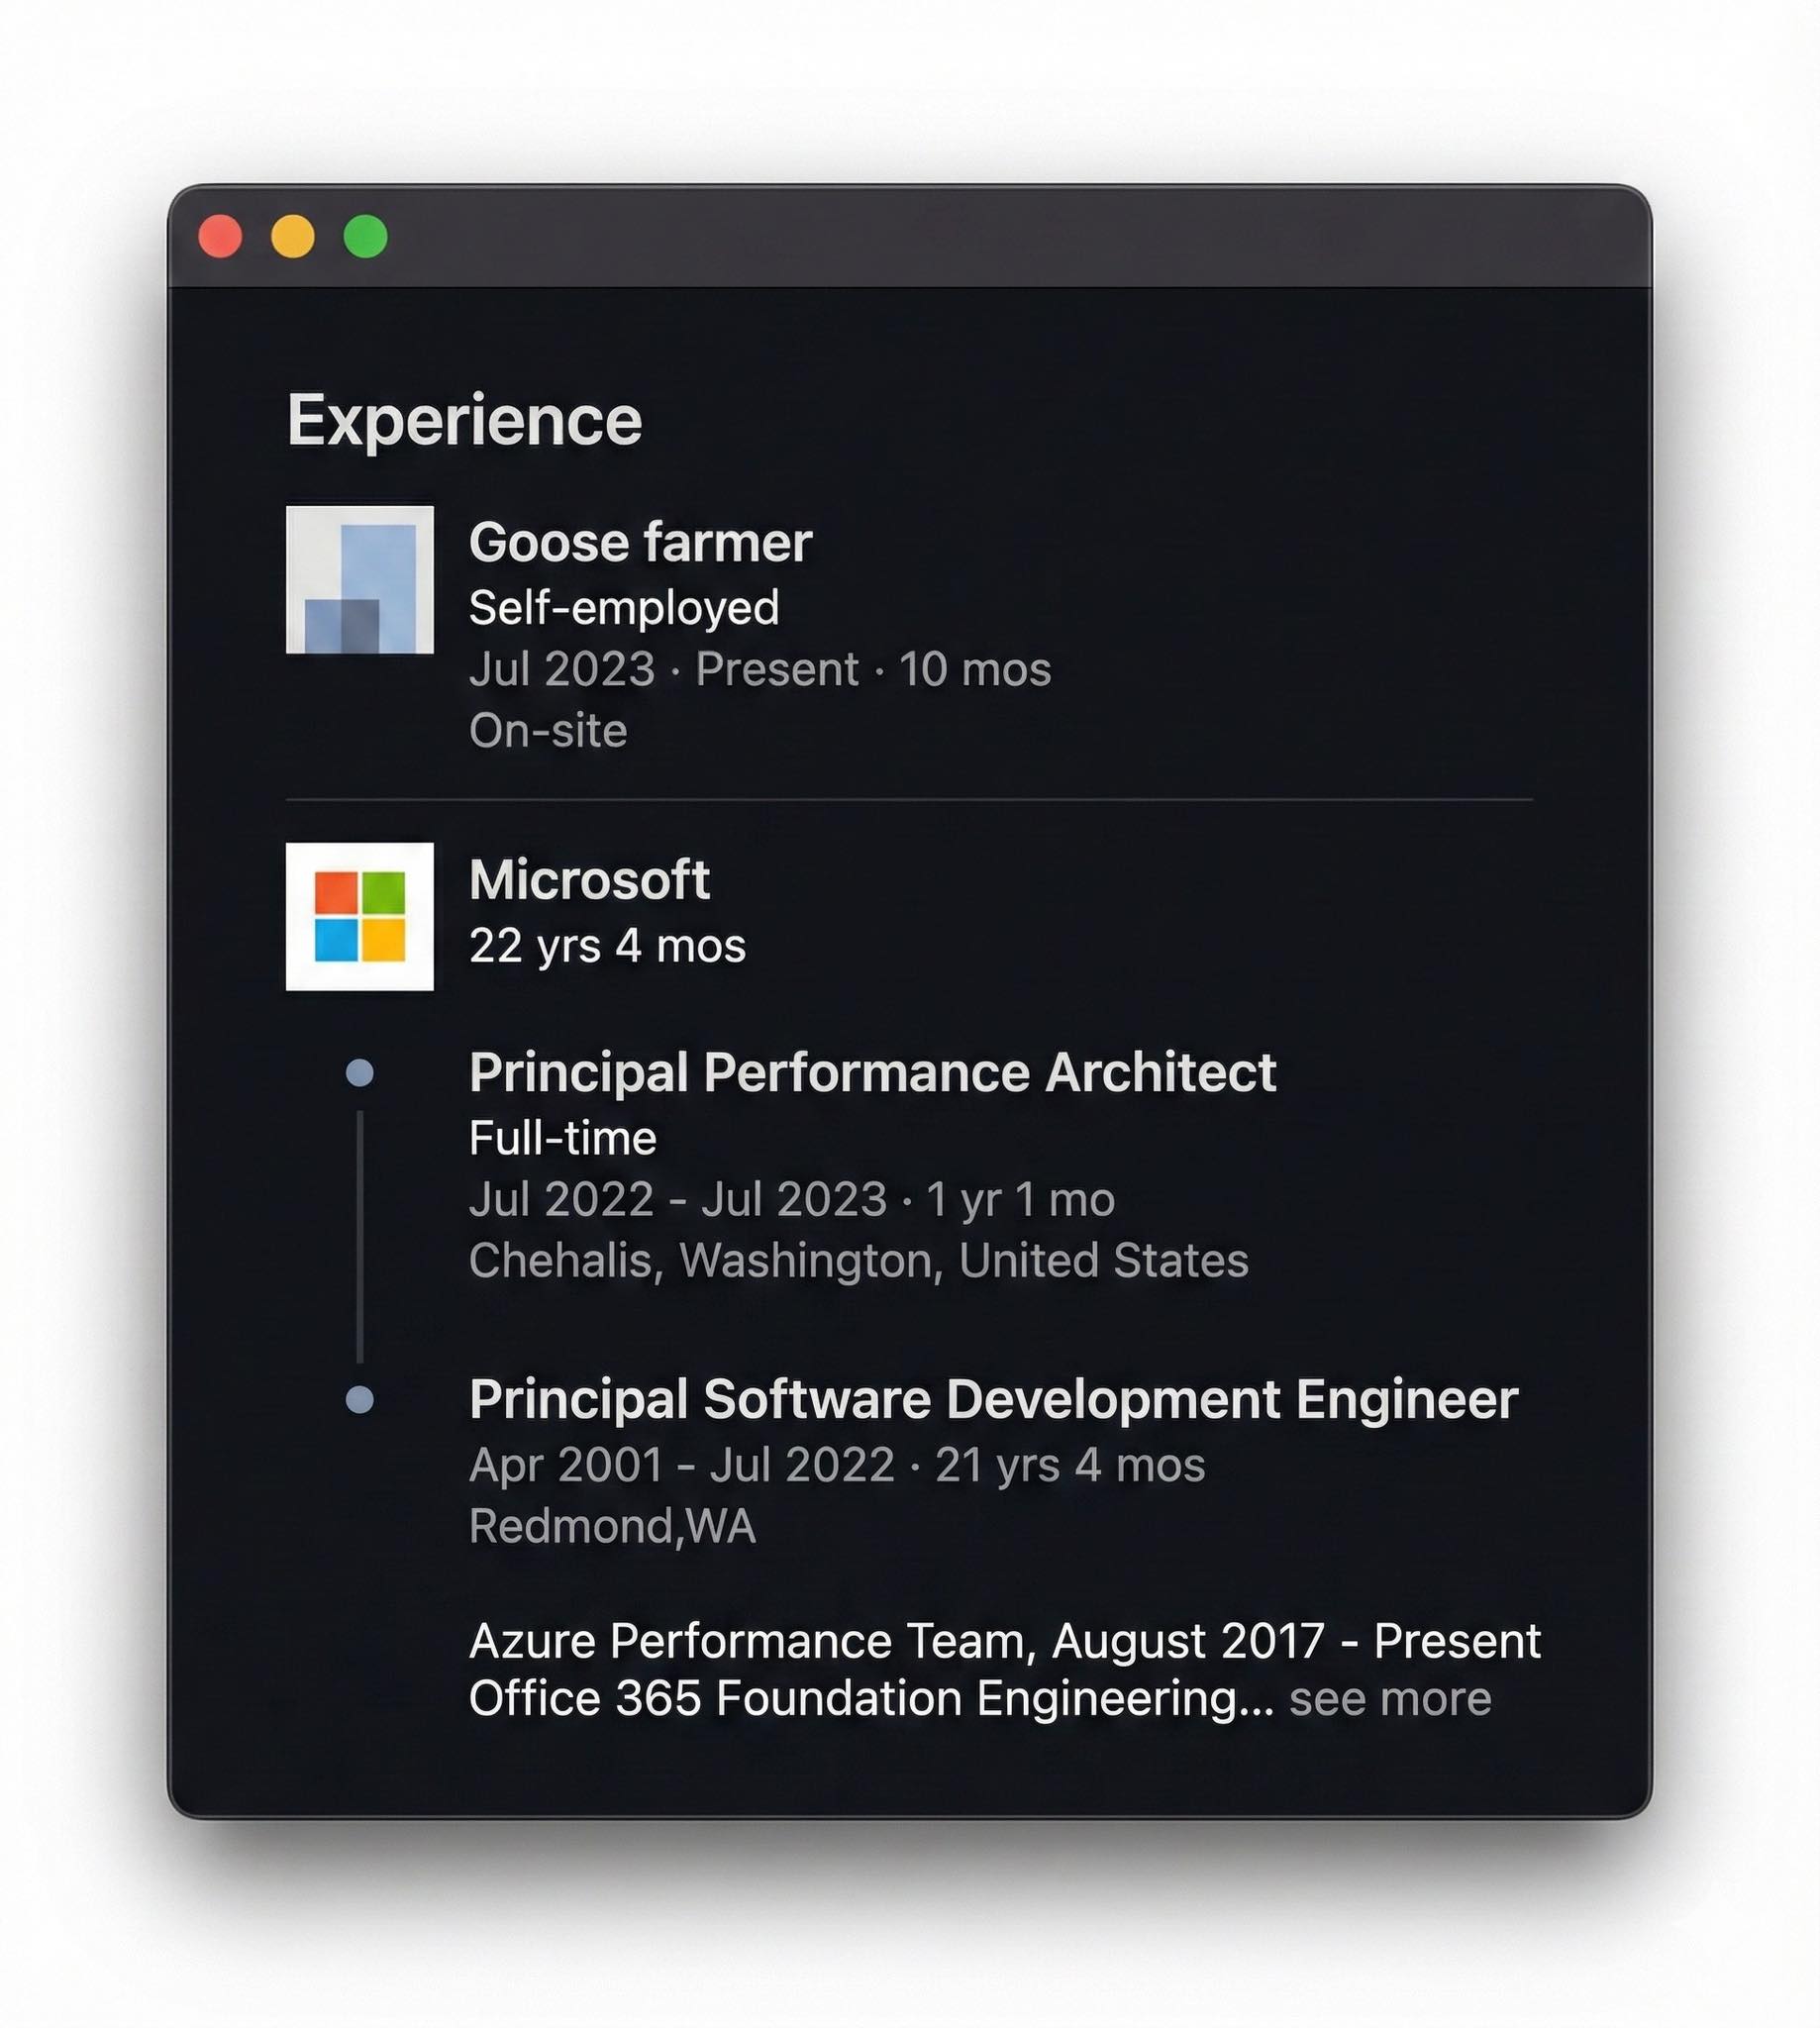Click "Chehalis, Washington, United States" location
This screenshot has width=1820, height=2028.
(x=859, y=1260)
